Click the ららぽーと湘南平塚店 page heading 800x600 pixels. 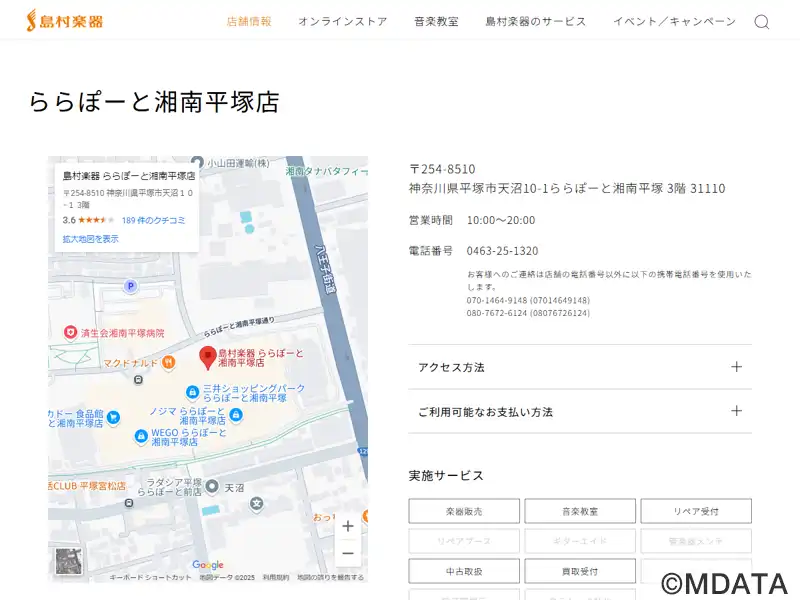(154, 102)
